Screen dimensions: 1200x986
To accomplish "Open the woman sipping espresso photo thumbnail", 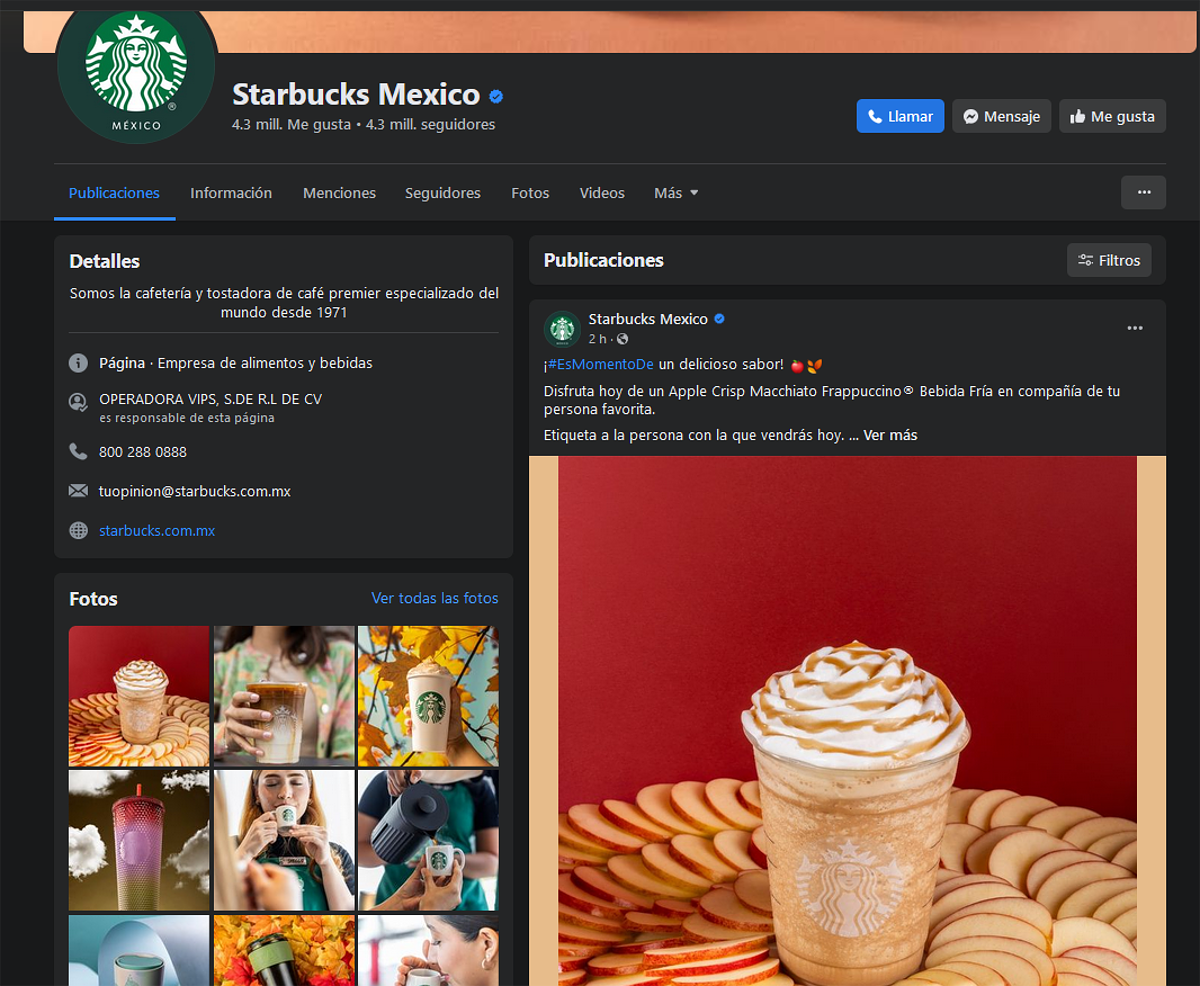I will (x=284, y=840).
